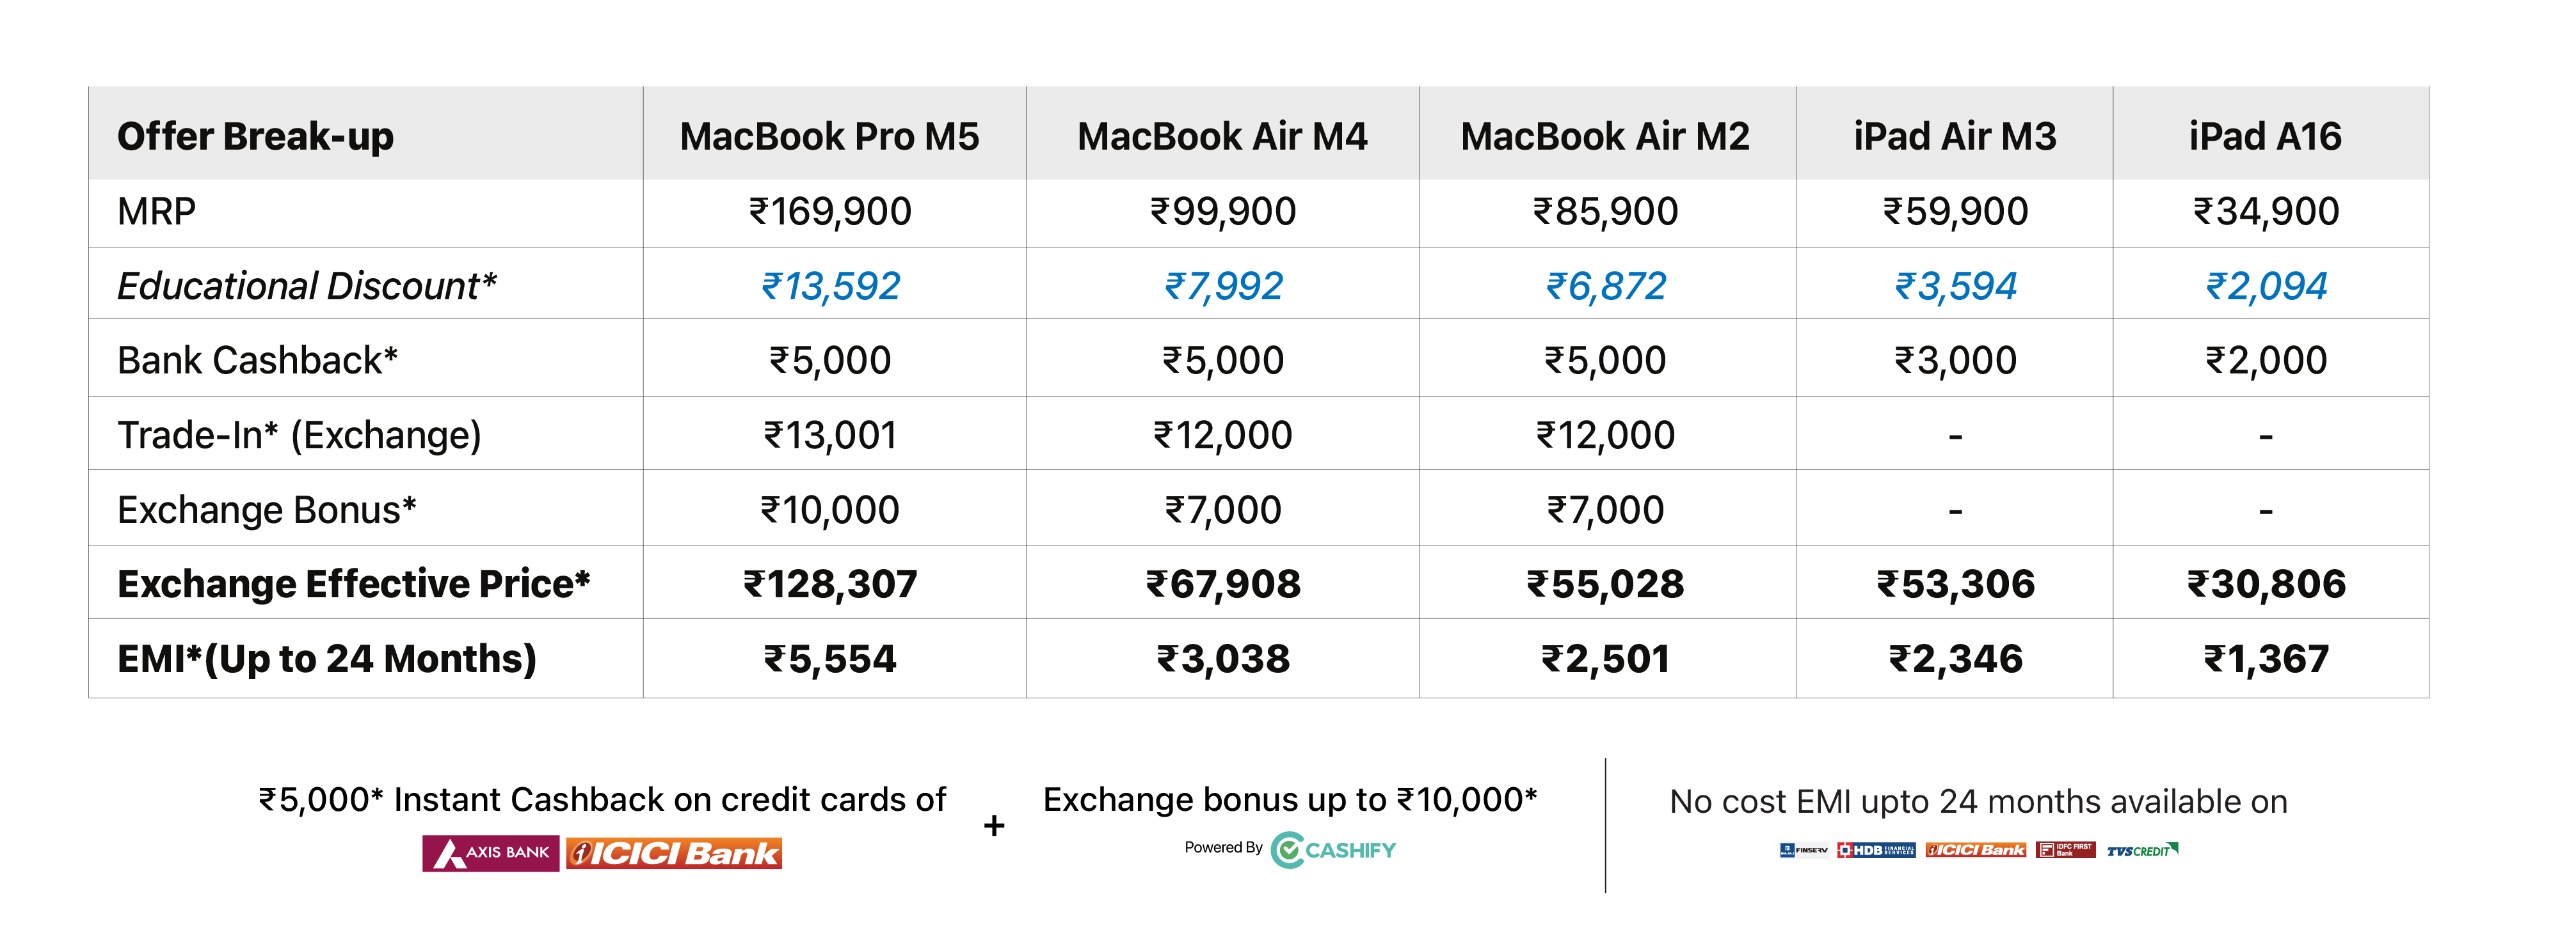Select the ₹1,367 EMI value for iPad A16
The height and width of the screenshot is (933, 2560).
coord(2266,659)
